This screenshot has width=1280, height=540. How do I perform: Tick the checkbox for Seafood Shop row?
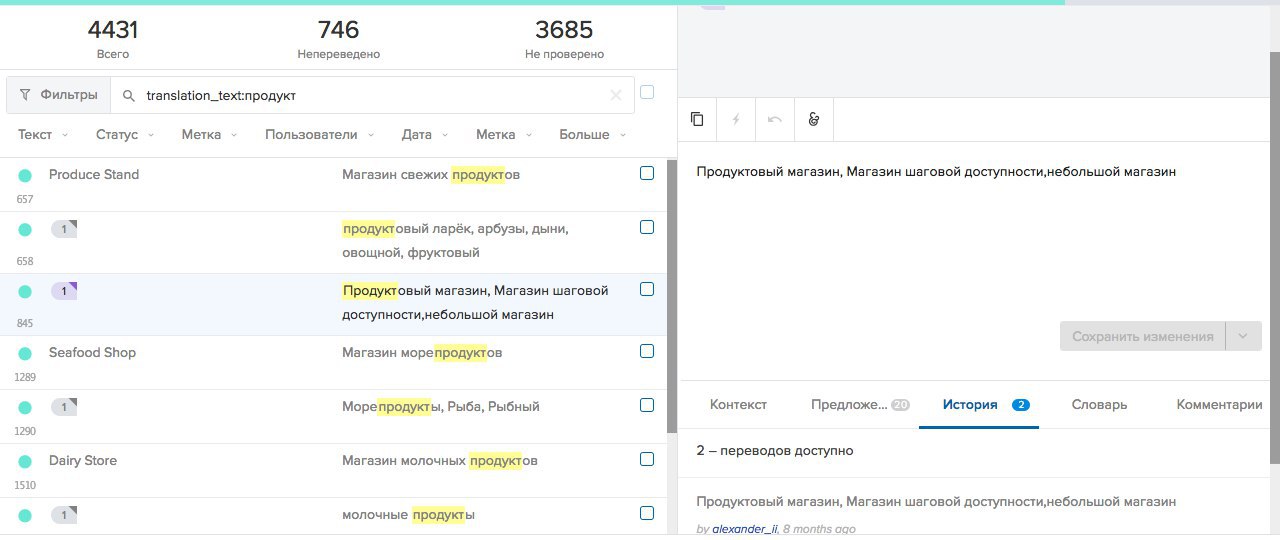click(647, 351)
